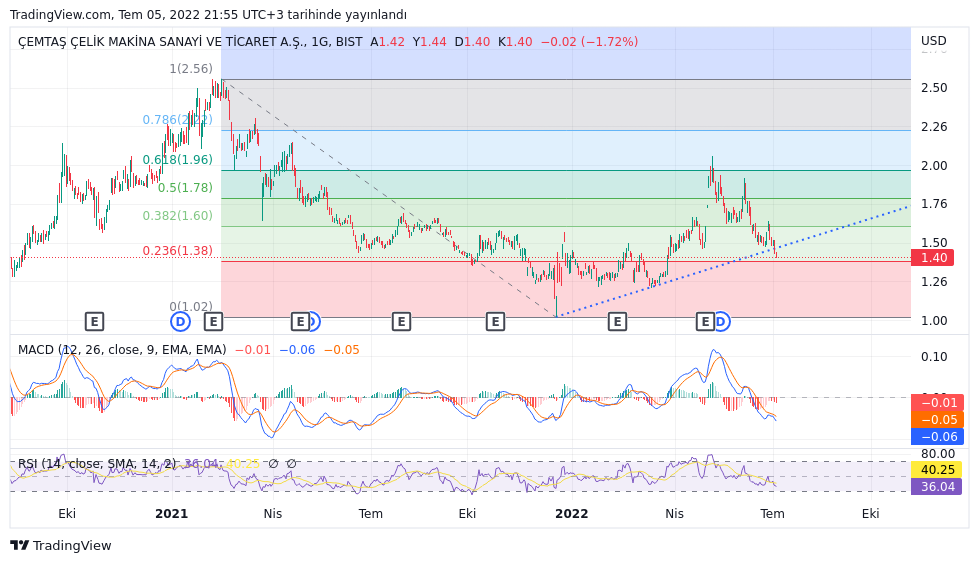The image size is (979, 563).
Task: Click the yellow 40.25 RSI axis tag
Action: (x=937, y=470)
